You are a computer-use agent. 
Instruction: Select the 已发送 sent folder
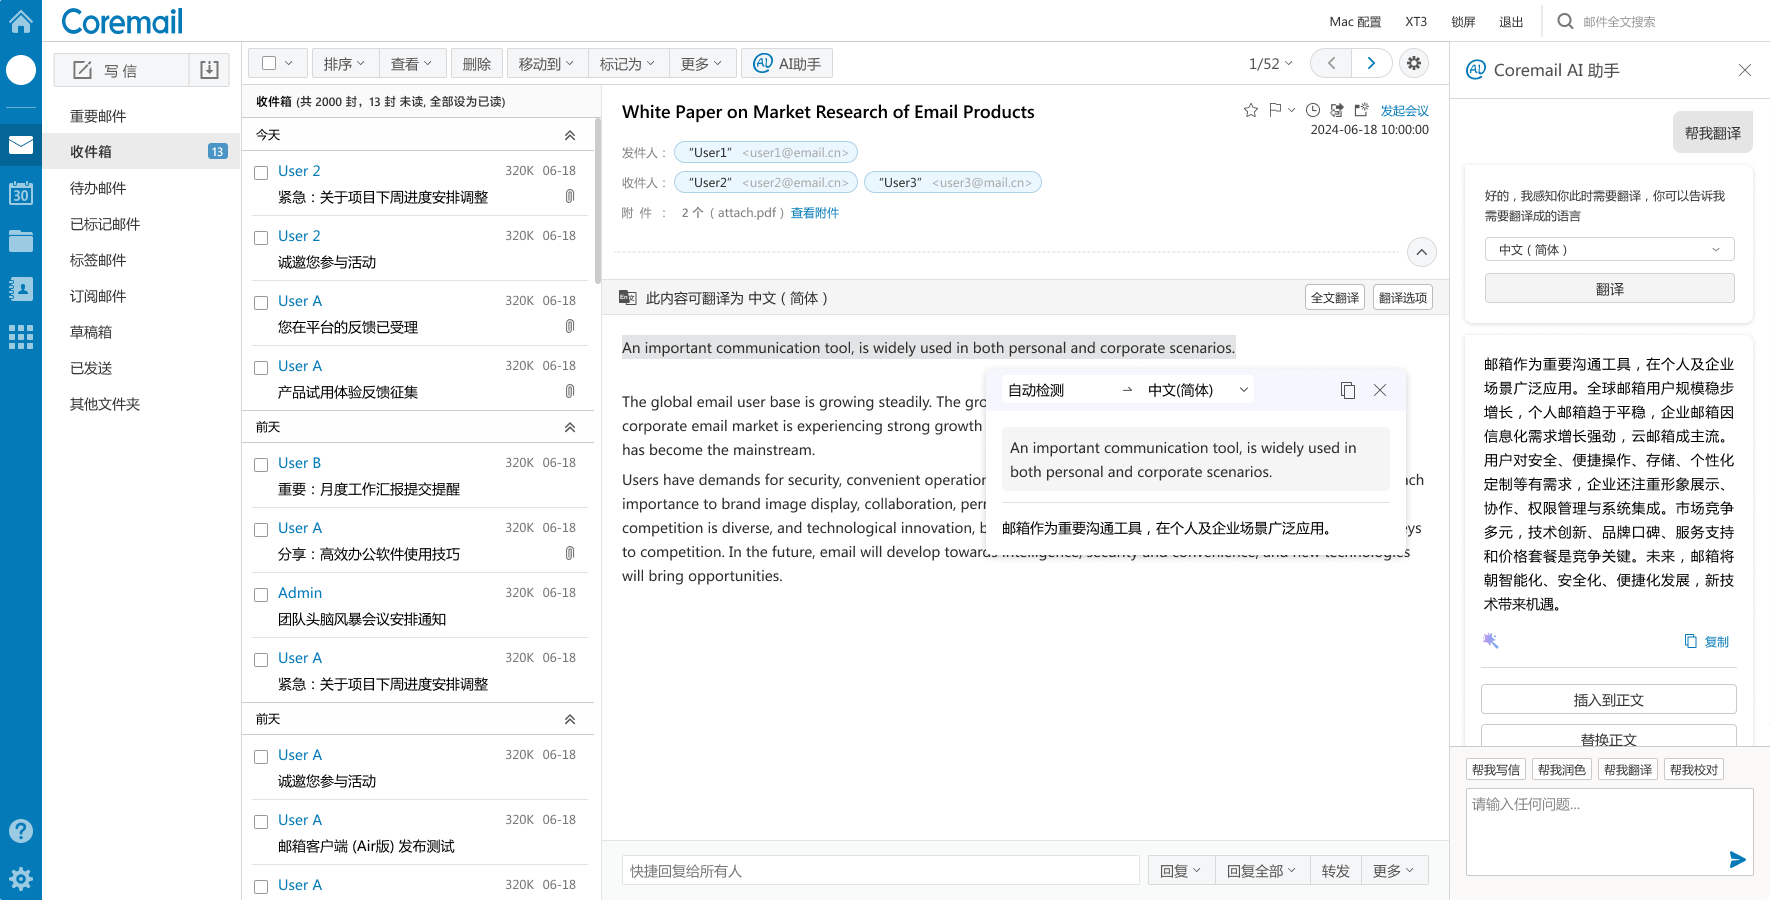[91, 368]
